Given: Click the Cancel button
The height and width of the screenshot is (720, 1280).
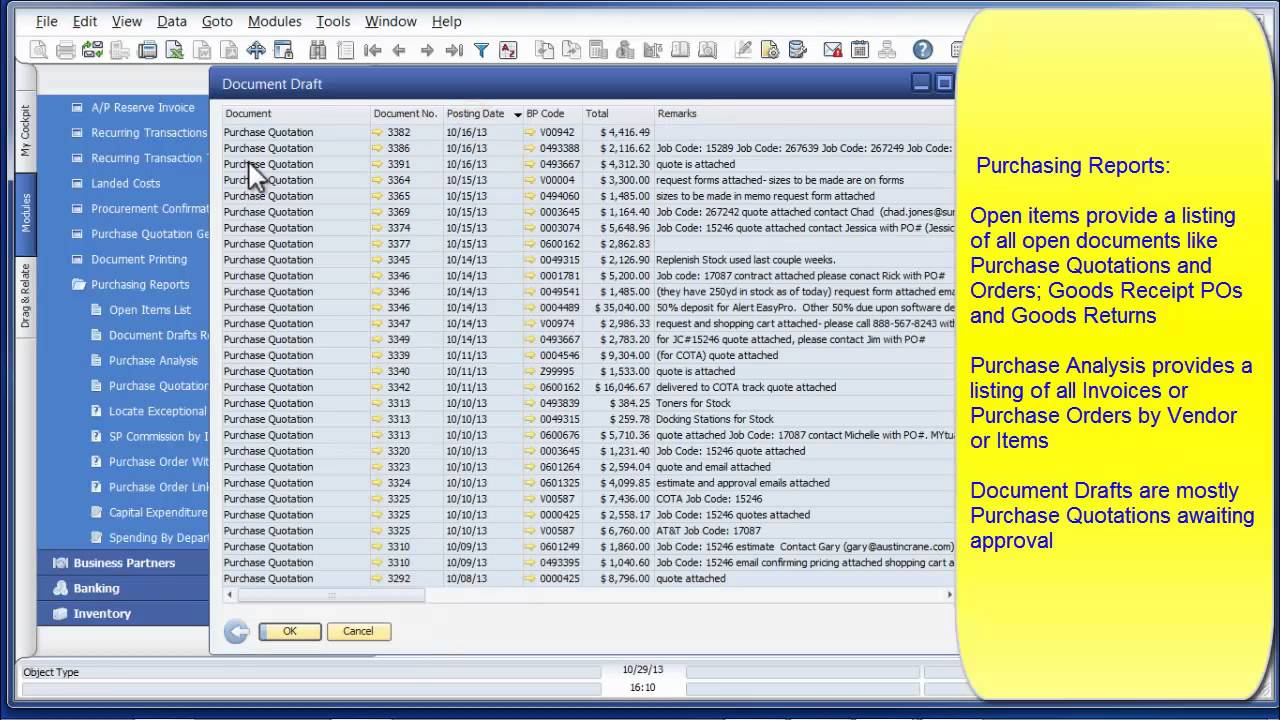Looking at the screenshot, I should [x=358, y=631].
